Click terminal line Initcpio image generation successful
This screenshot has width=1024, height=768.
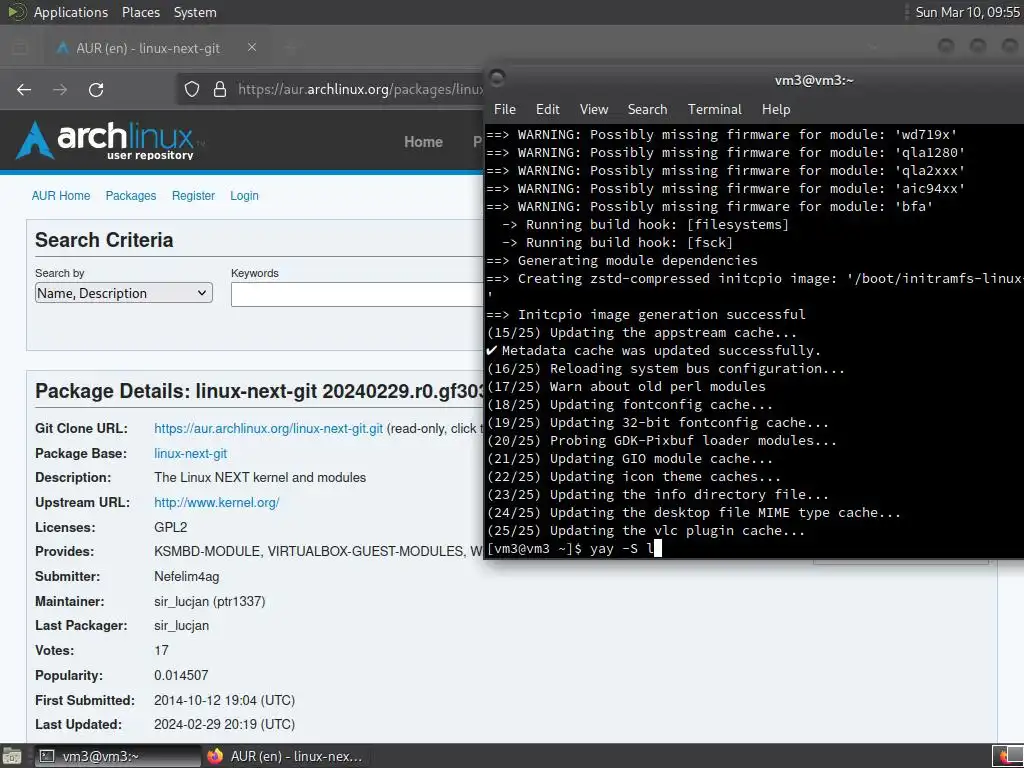pos(647,314)
